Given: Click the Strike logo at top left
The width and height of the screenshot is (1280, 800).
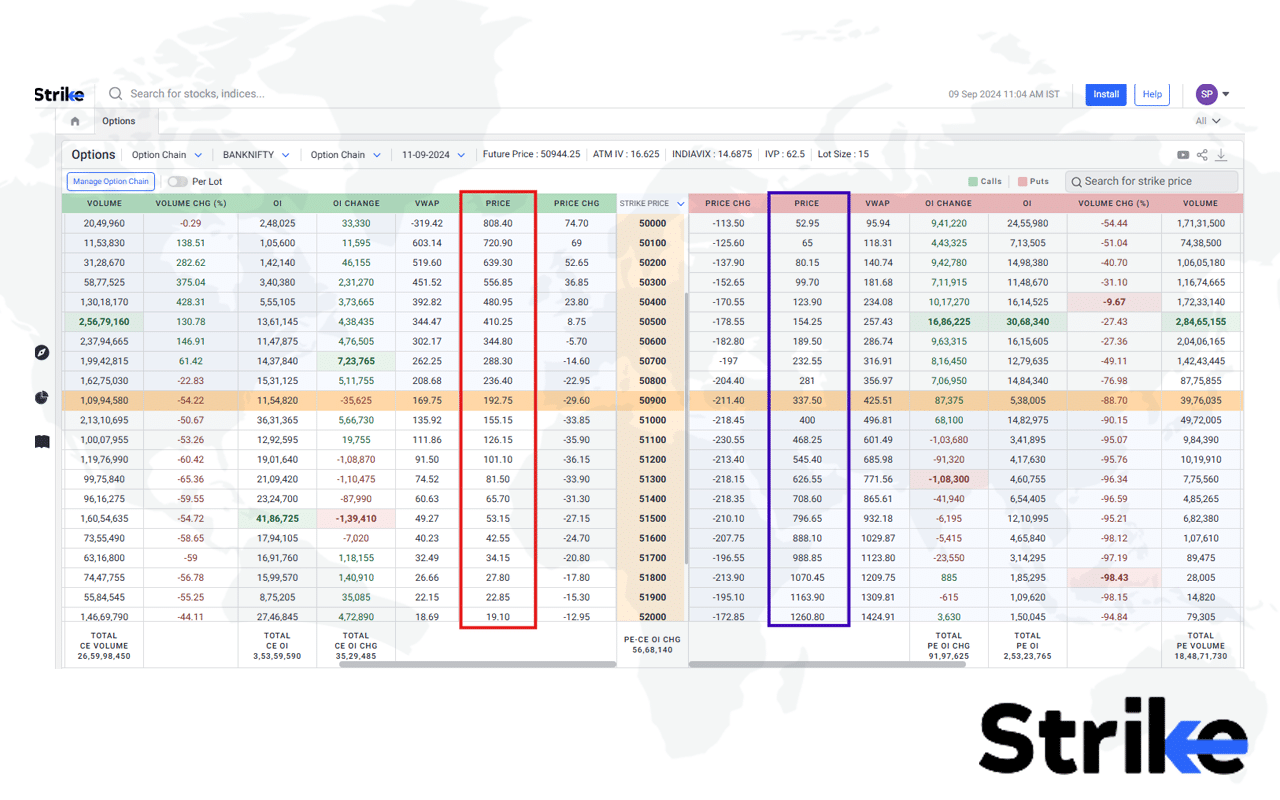Looking at the screenshot, I should [58, 93].
